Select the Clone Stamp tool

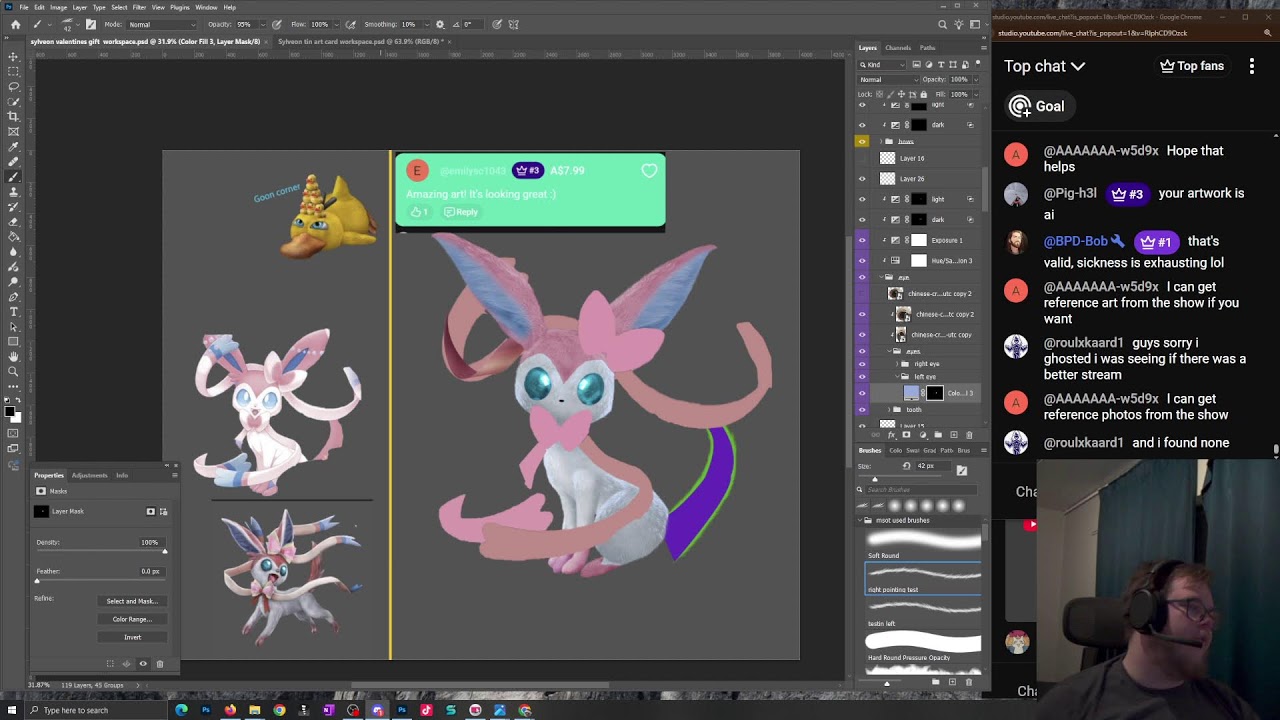tap(14, 192)
